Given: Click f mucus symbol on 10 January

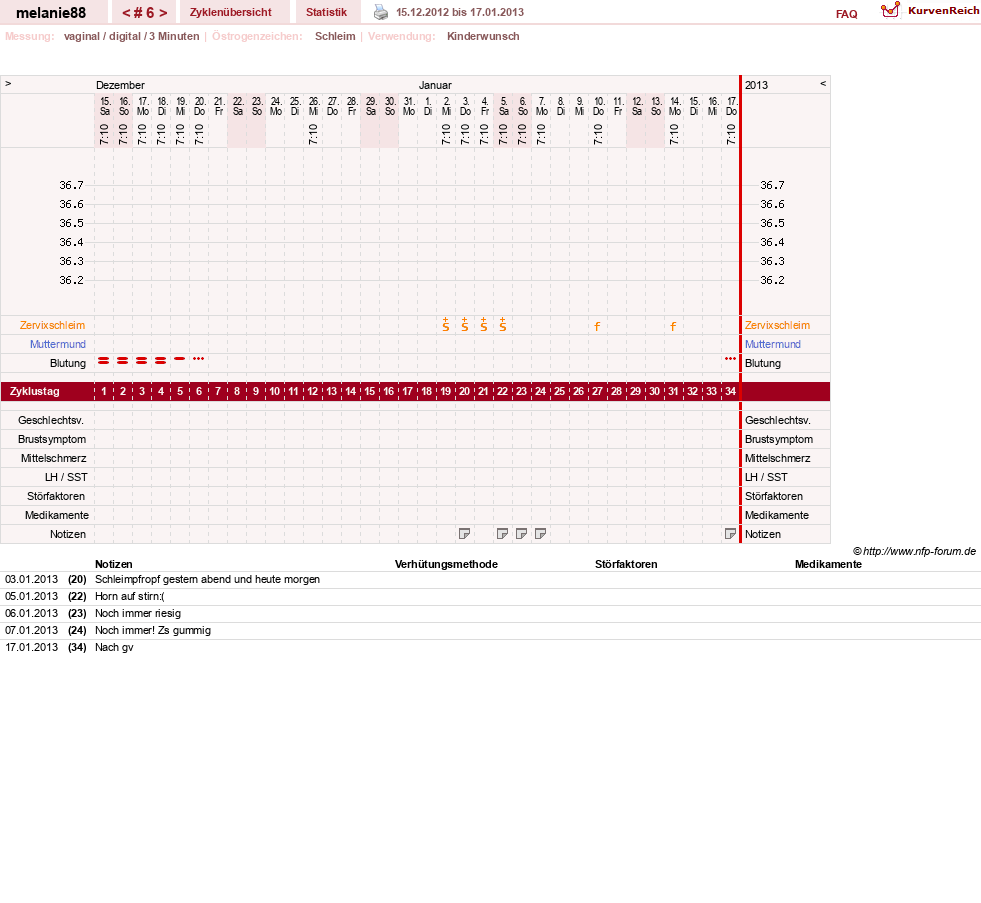Looking at the screenshot, I should (597, 326).
